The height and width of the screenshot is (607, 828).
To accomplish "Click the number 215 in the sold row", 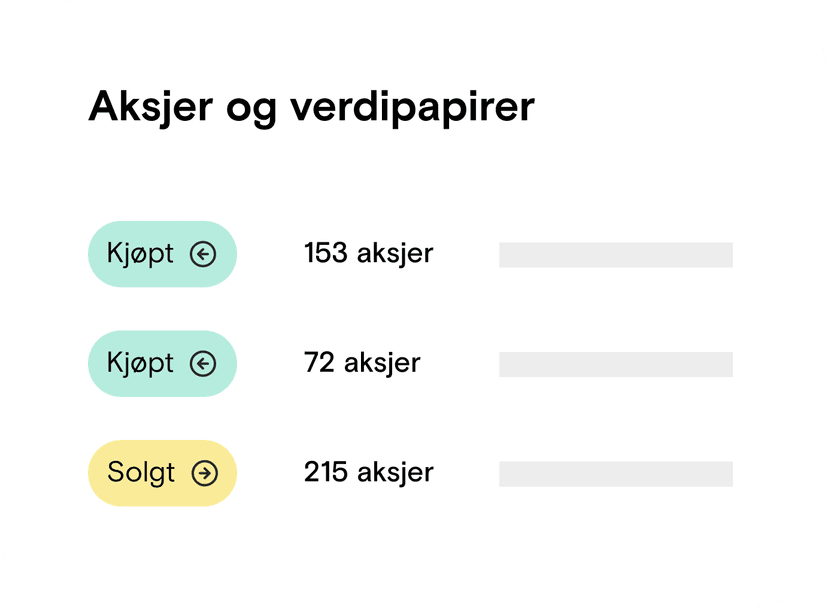I will [326, 472].
